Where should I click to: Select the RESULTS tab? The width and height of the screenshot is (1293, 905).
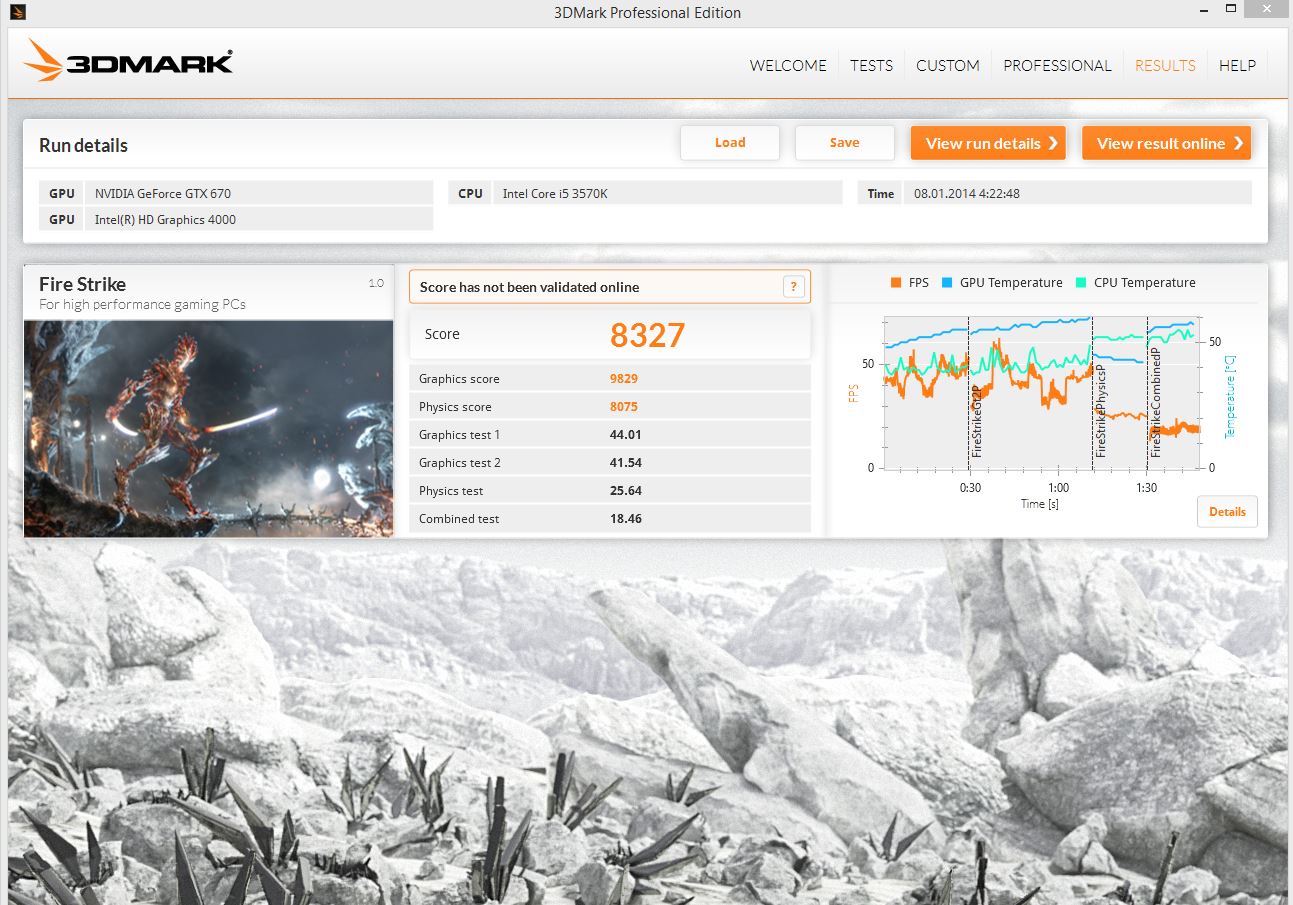(x=1165, y=66)
